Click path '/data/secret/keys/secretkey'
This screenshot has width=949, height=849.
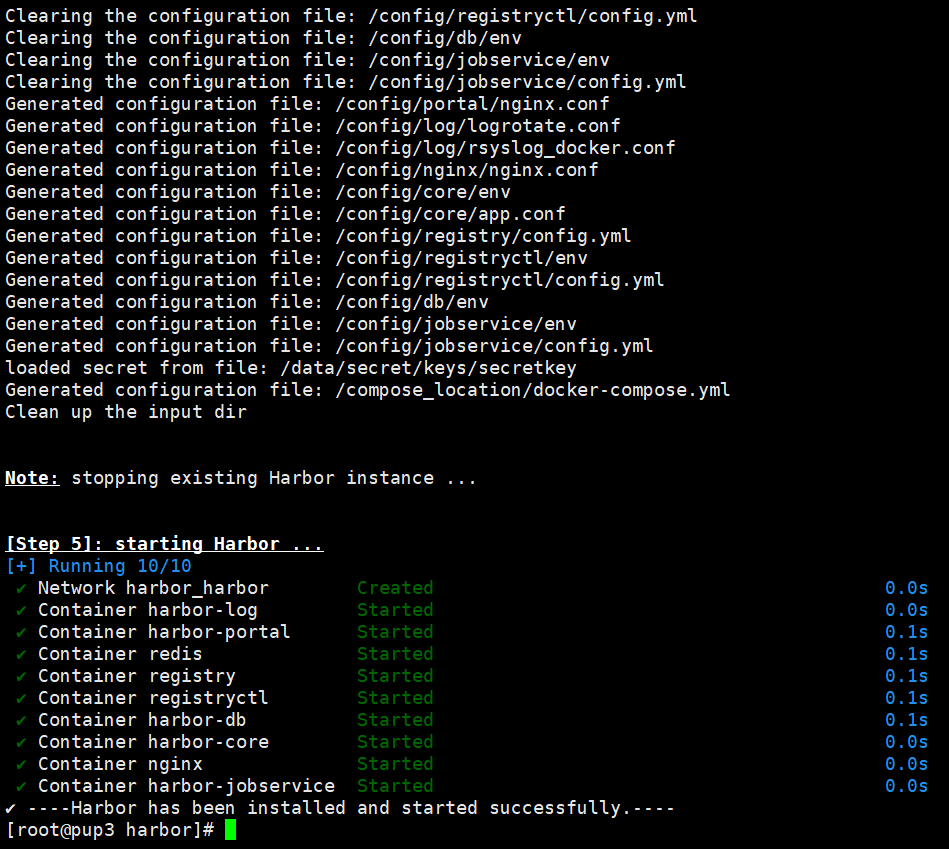429,367
